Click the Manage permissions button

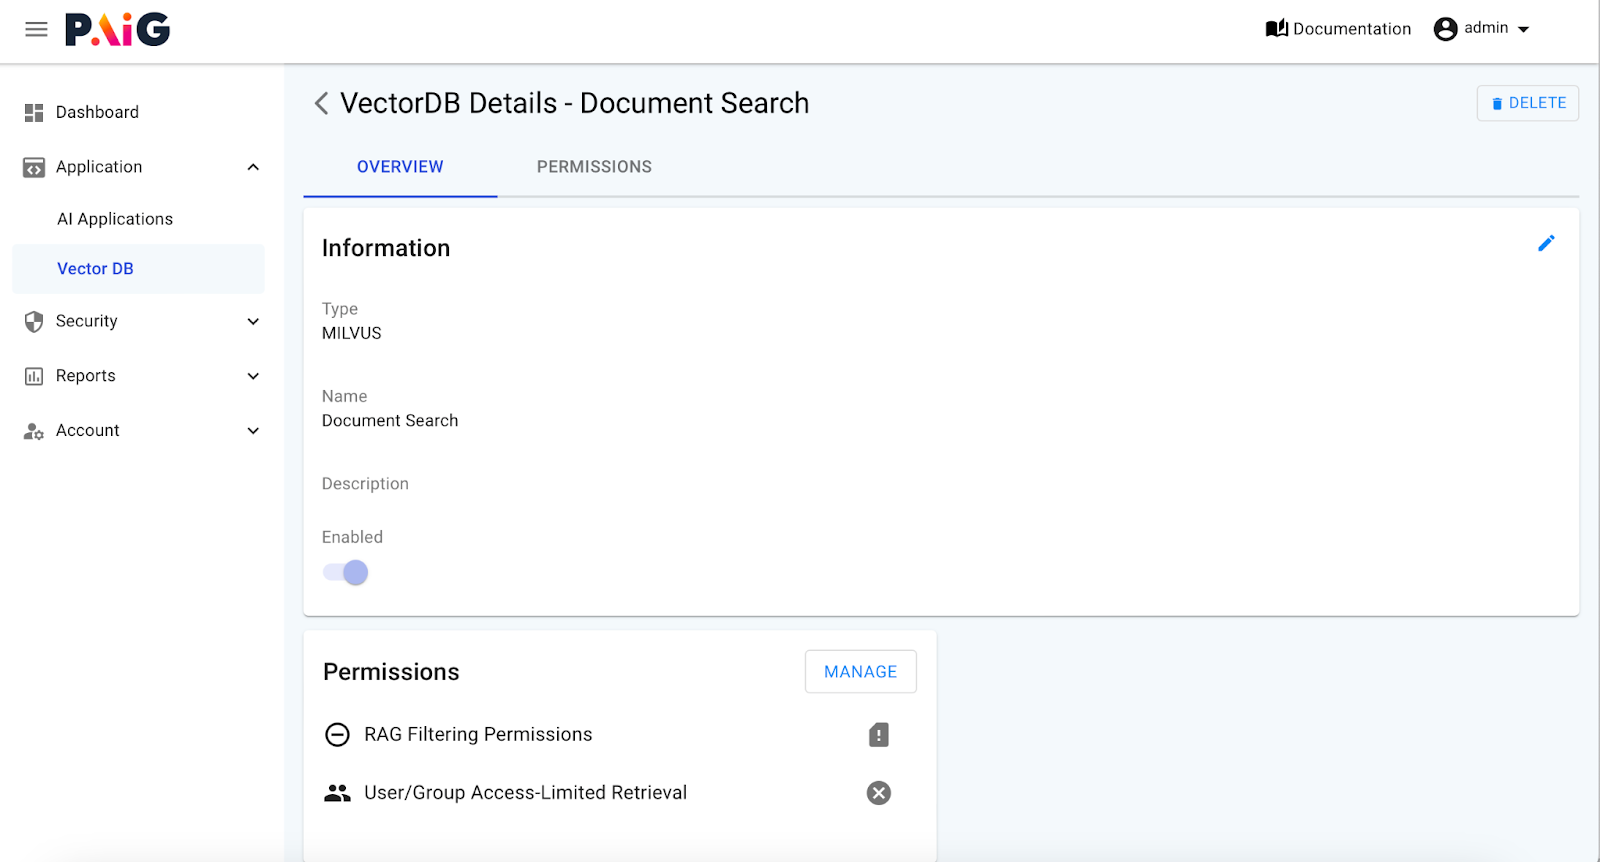pos(860,672)
